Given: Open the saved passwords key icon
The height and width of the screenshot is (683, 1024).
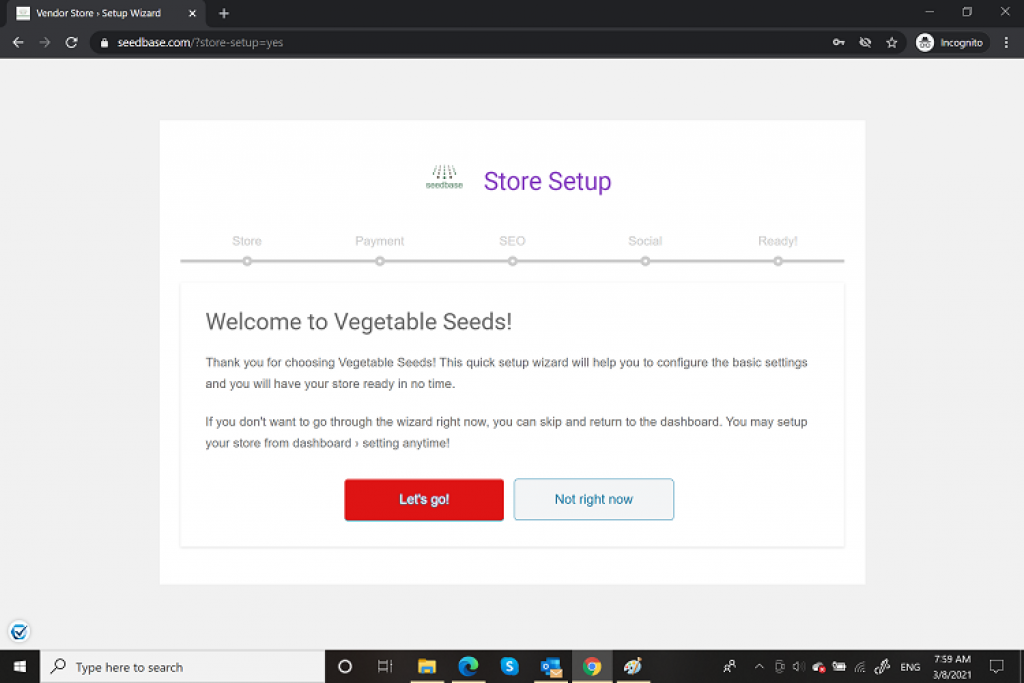Looking at the screenshot, I should pyautogui.click(x=838, y=43).
